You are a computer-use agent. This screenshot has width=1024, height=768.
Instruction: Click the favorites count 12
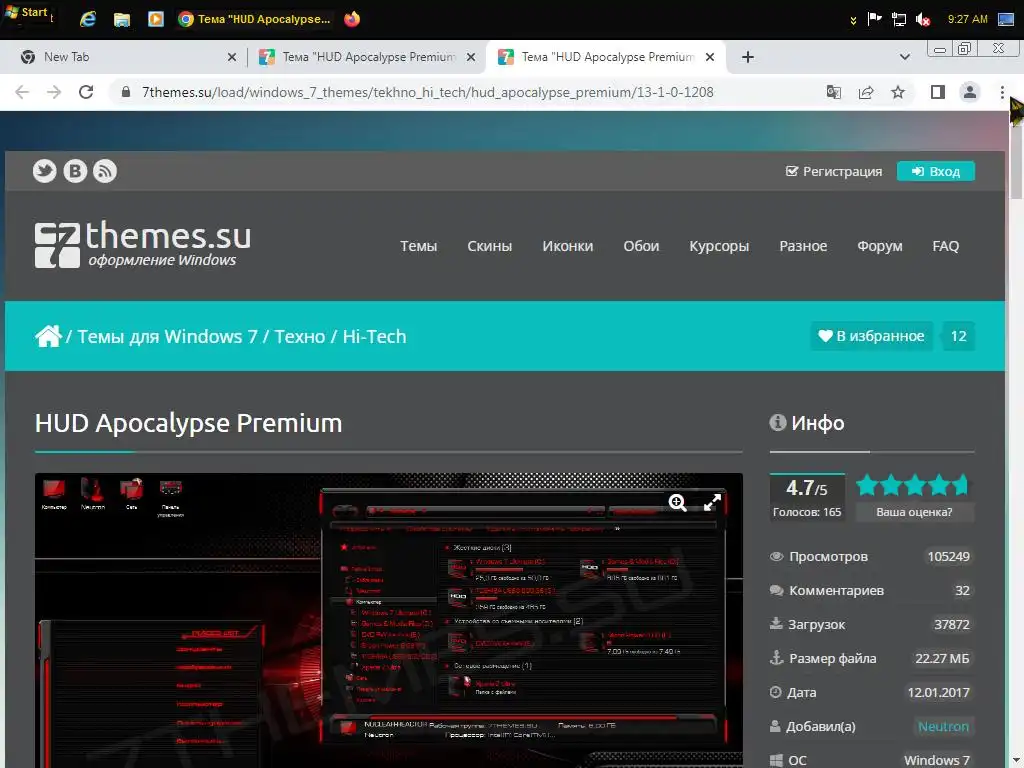[x=958, y=336]
